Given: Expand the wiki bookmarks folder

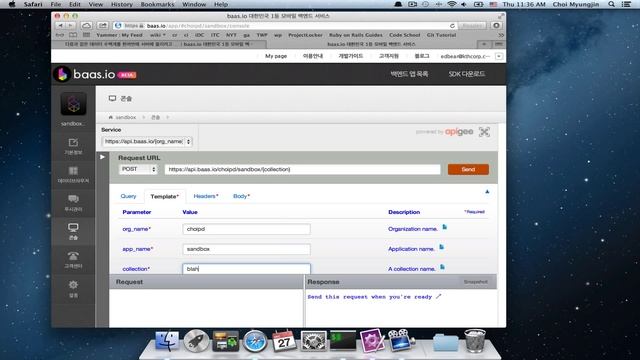Looking at the screenshot, I should (157, 35).
